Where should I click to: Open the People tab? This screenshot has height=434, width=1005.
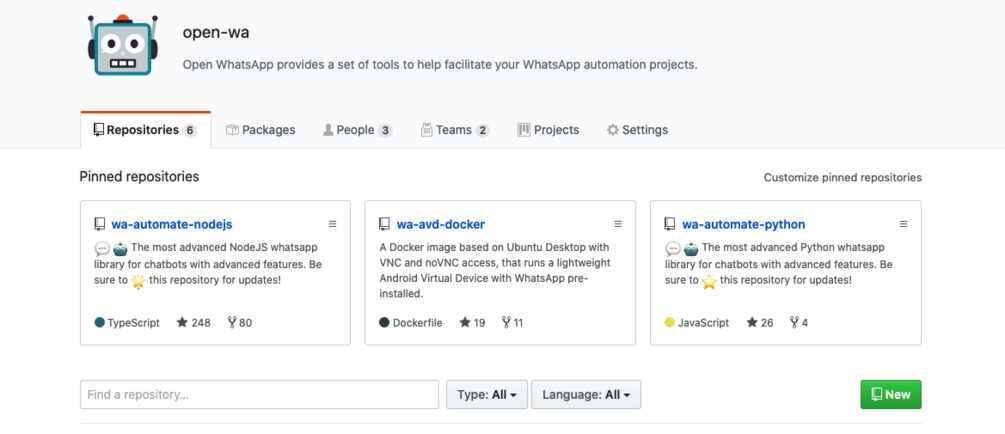coord(357,130)
